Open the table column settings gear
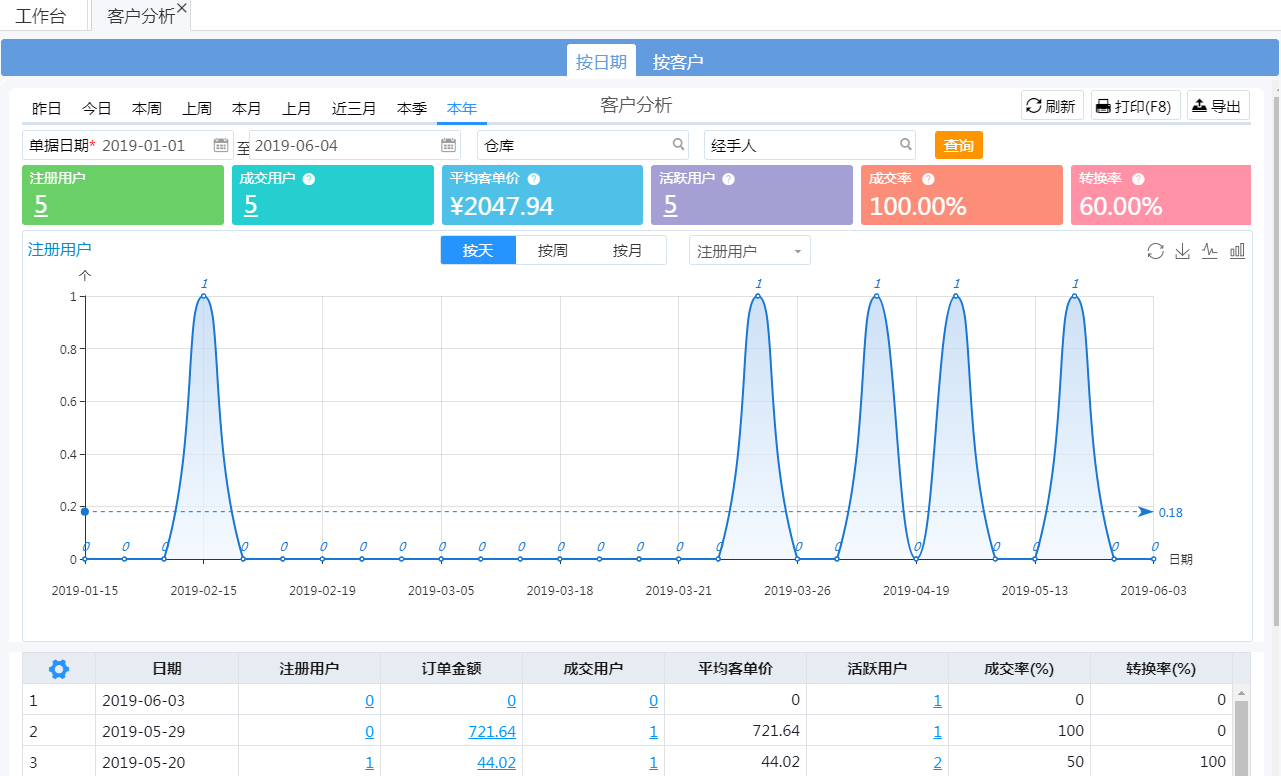Viewport: 1281px width, 776px height. click(x=59, y=669)
